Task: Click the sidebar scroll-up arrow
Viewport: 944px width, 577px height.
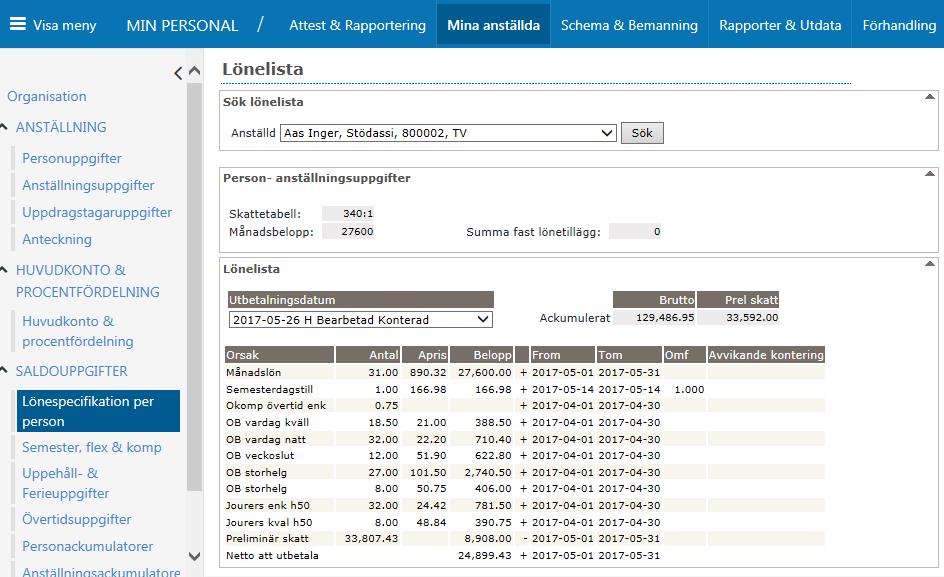Action: pos(194,71)
